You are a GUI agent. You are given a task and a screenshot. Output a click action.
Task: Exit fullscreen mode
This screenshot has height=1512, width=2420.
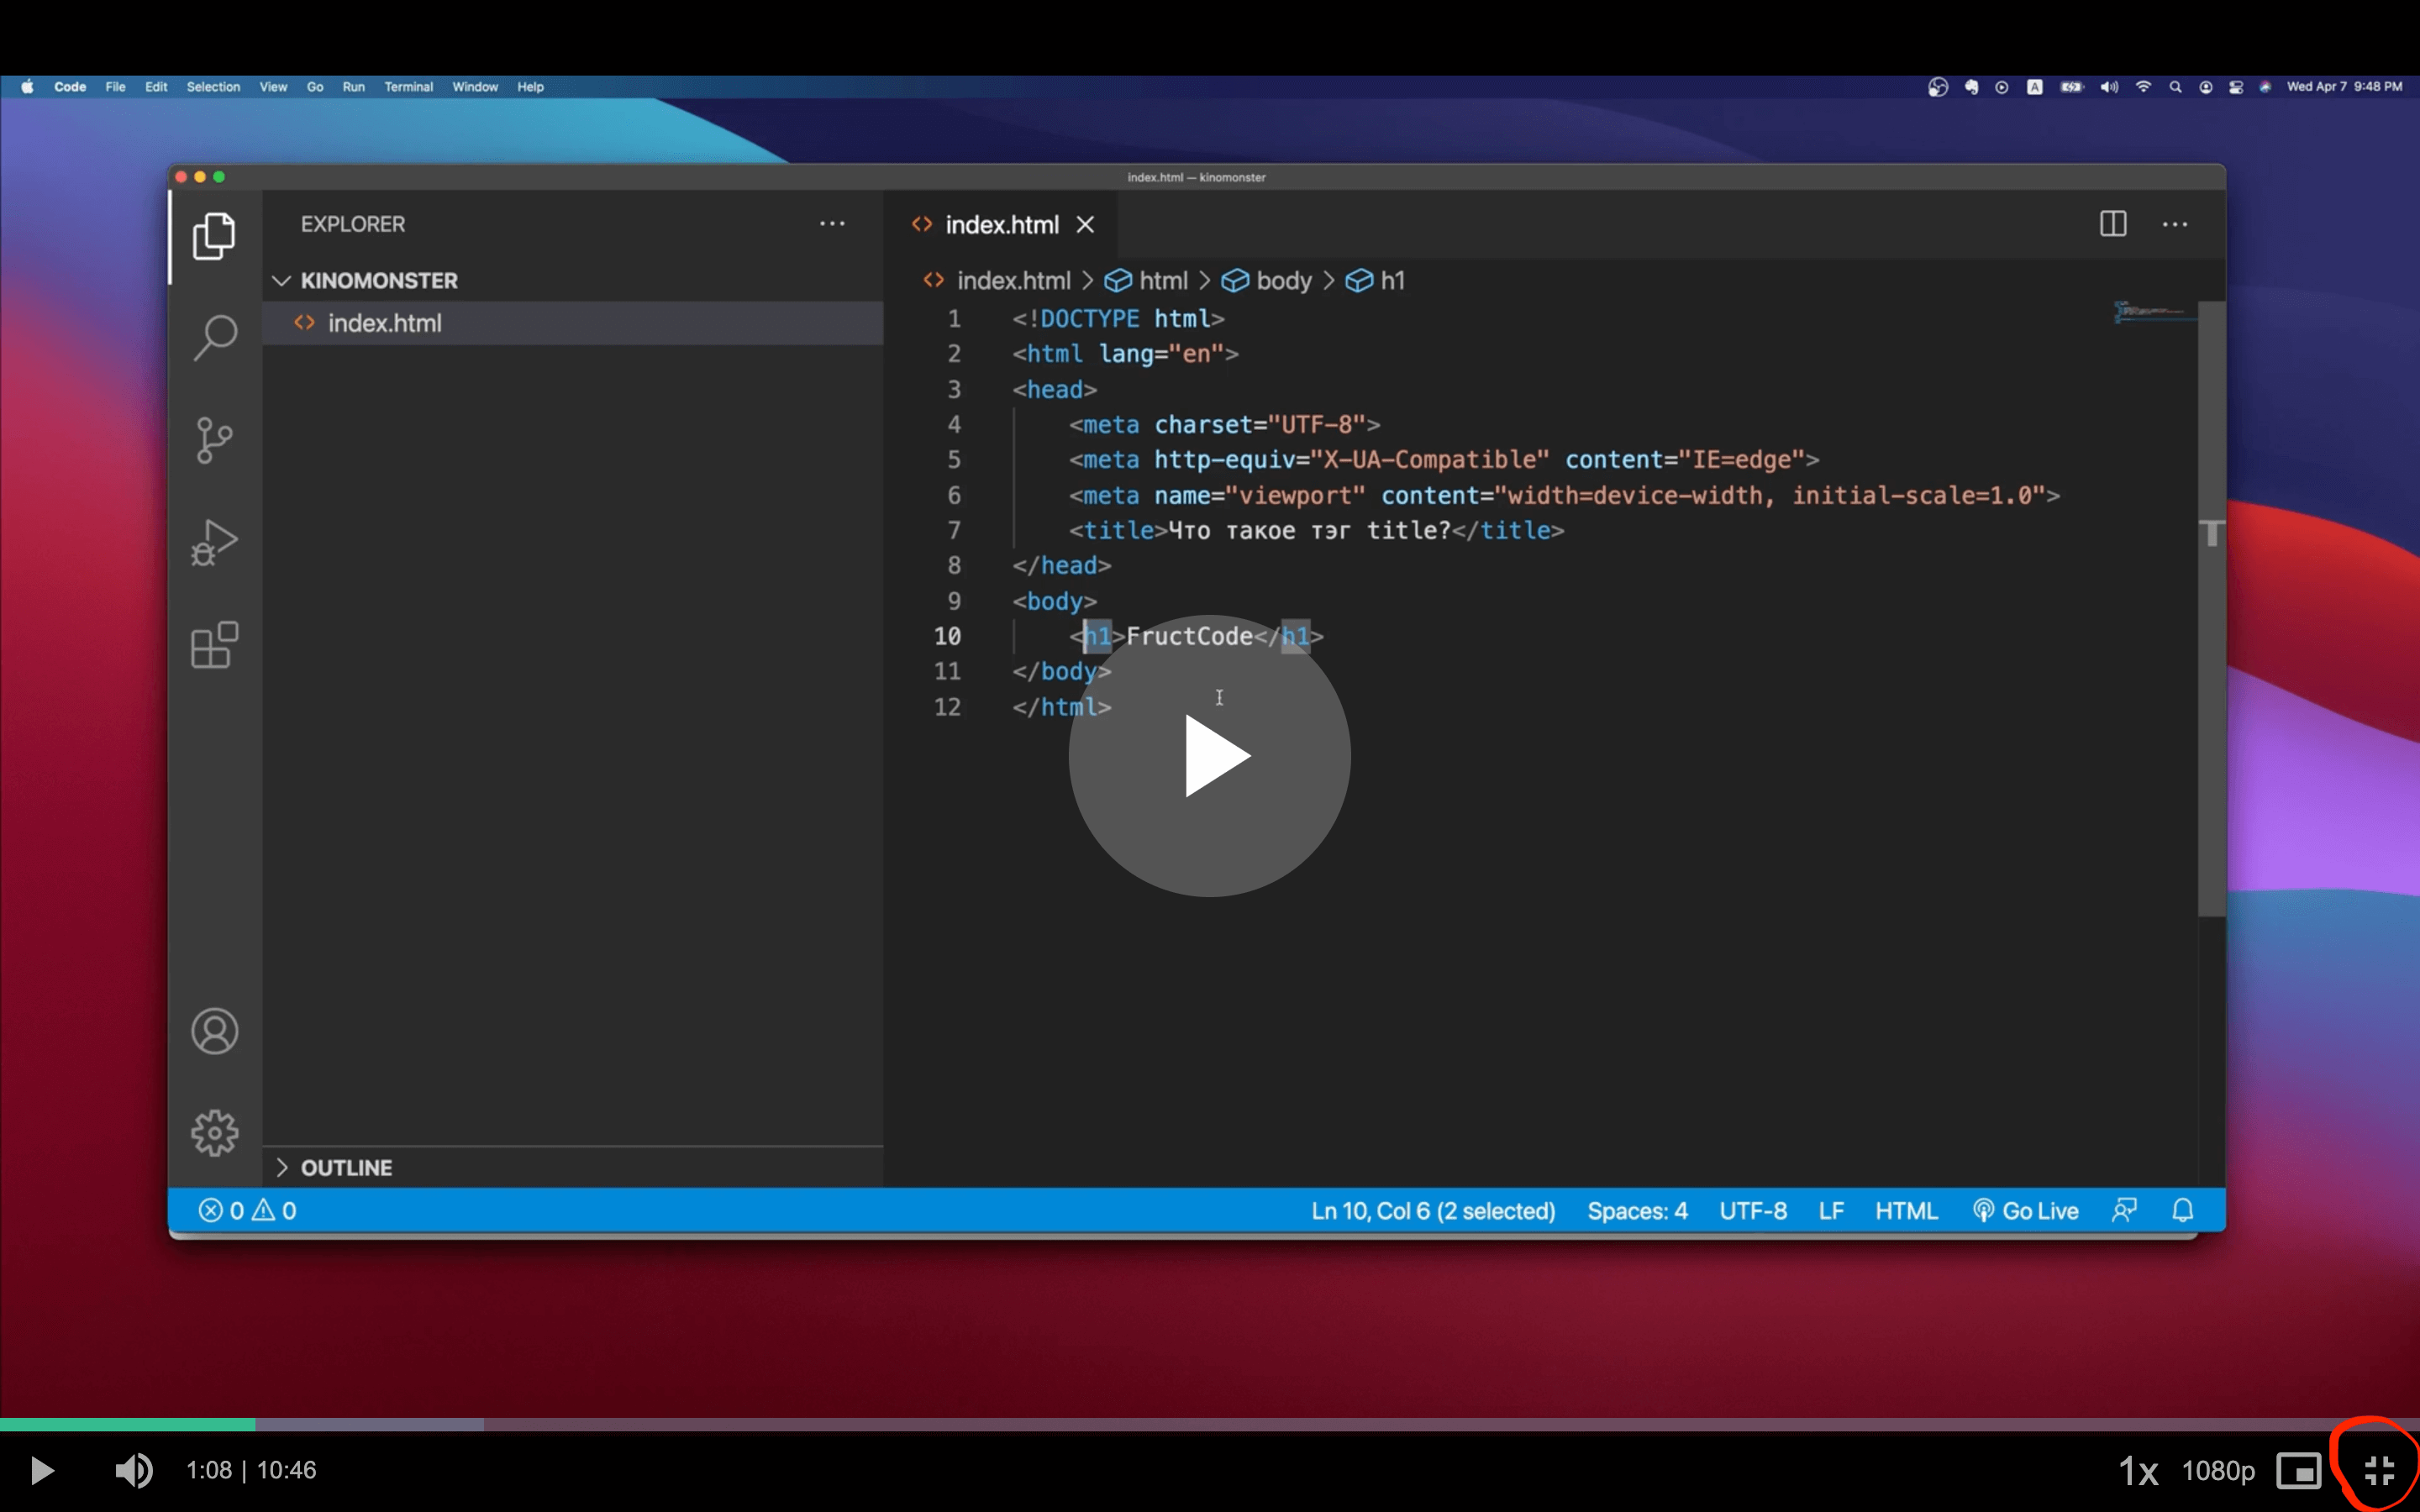click(x=2379, y=1470)
